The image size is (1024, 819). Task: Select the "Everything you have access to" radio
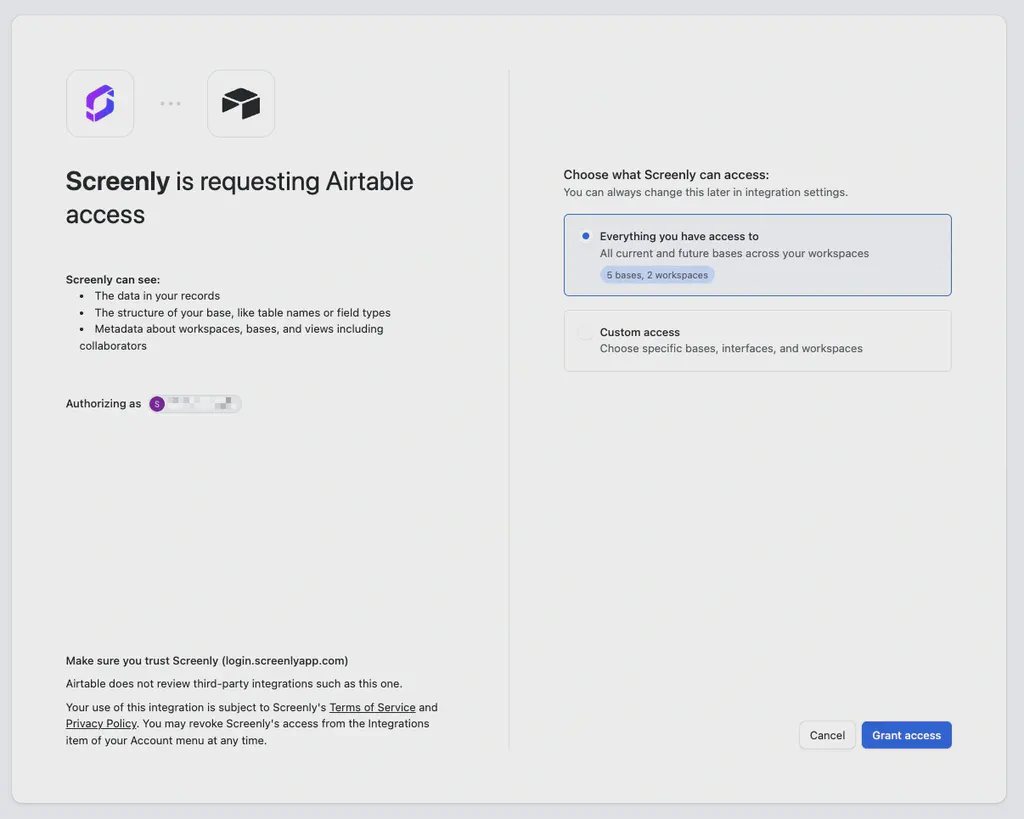586,236
